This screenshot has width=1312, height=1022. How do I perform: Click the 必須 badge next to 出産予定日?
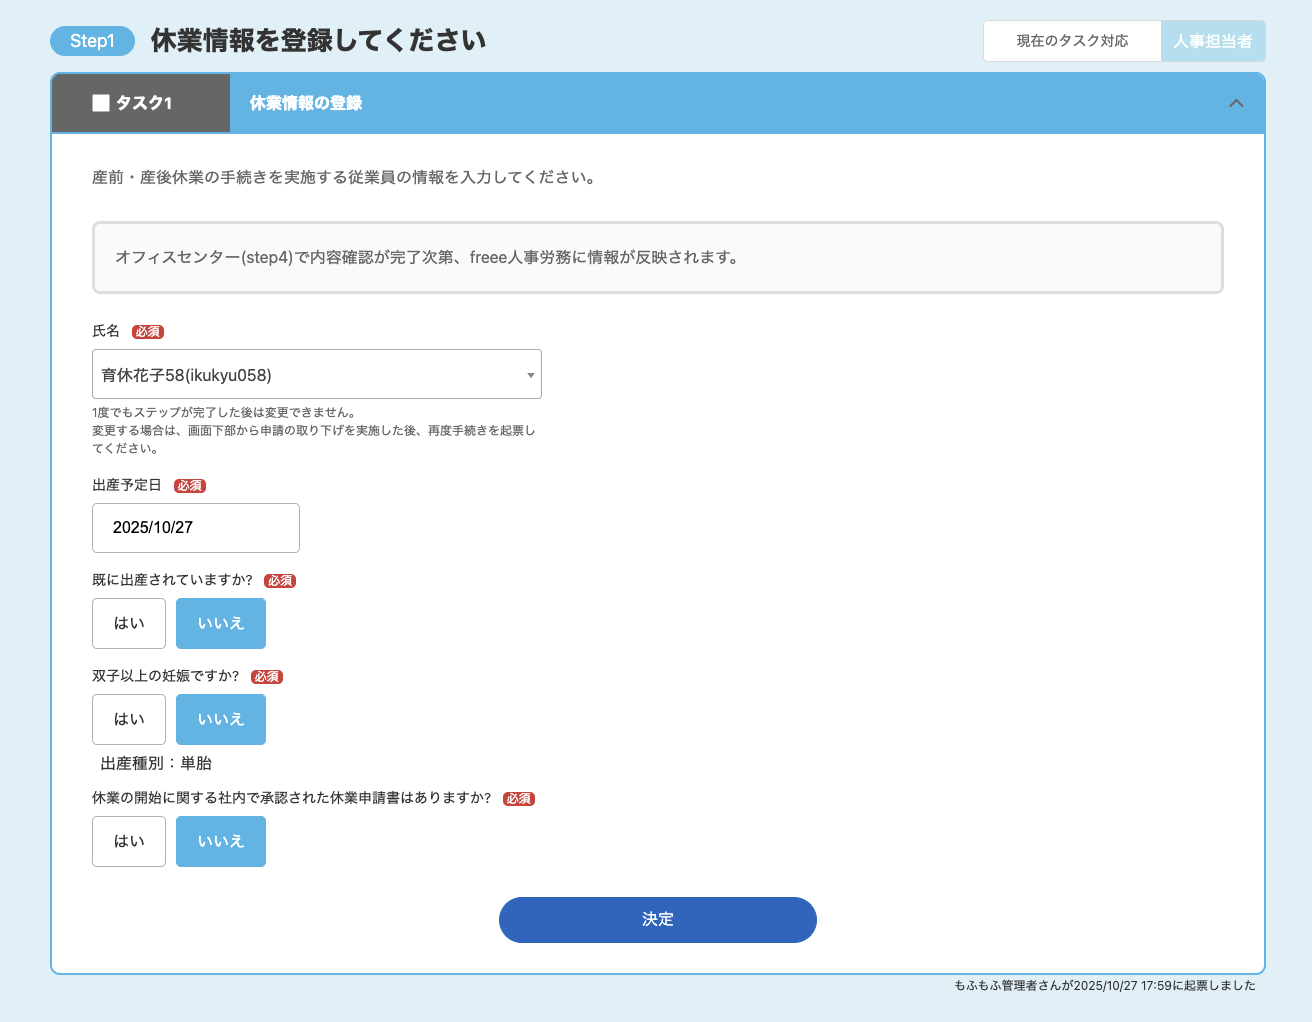[x=190, y=486]
